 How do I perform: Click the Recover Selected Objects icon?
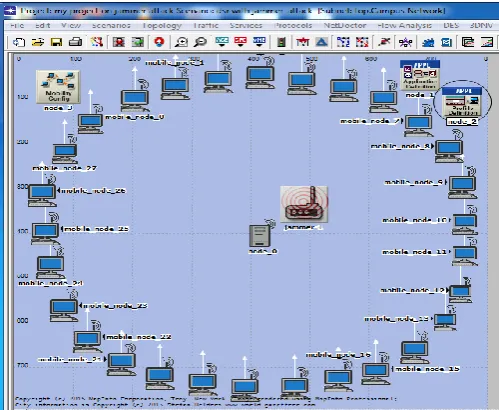(x=138, y=42)
